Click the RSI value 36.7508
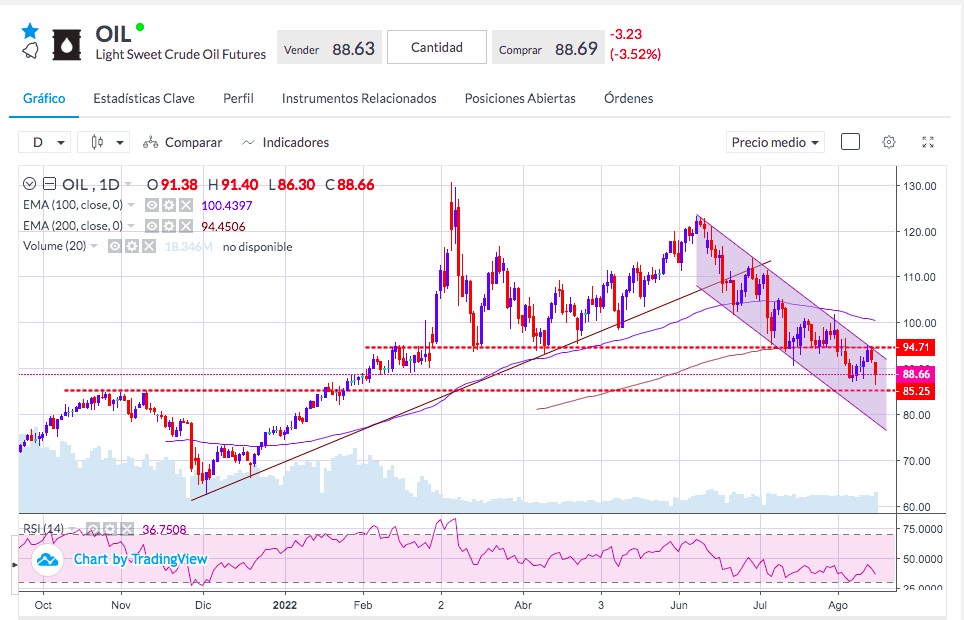The image size is (964, 620). [164, 530]
